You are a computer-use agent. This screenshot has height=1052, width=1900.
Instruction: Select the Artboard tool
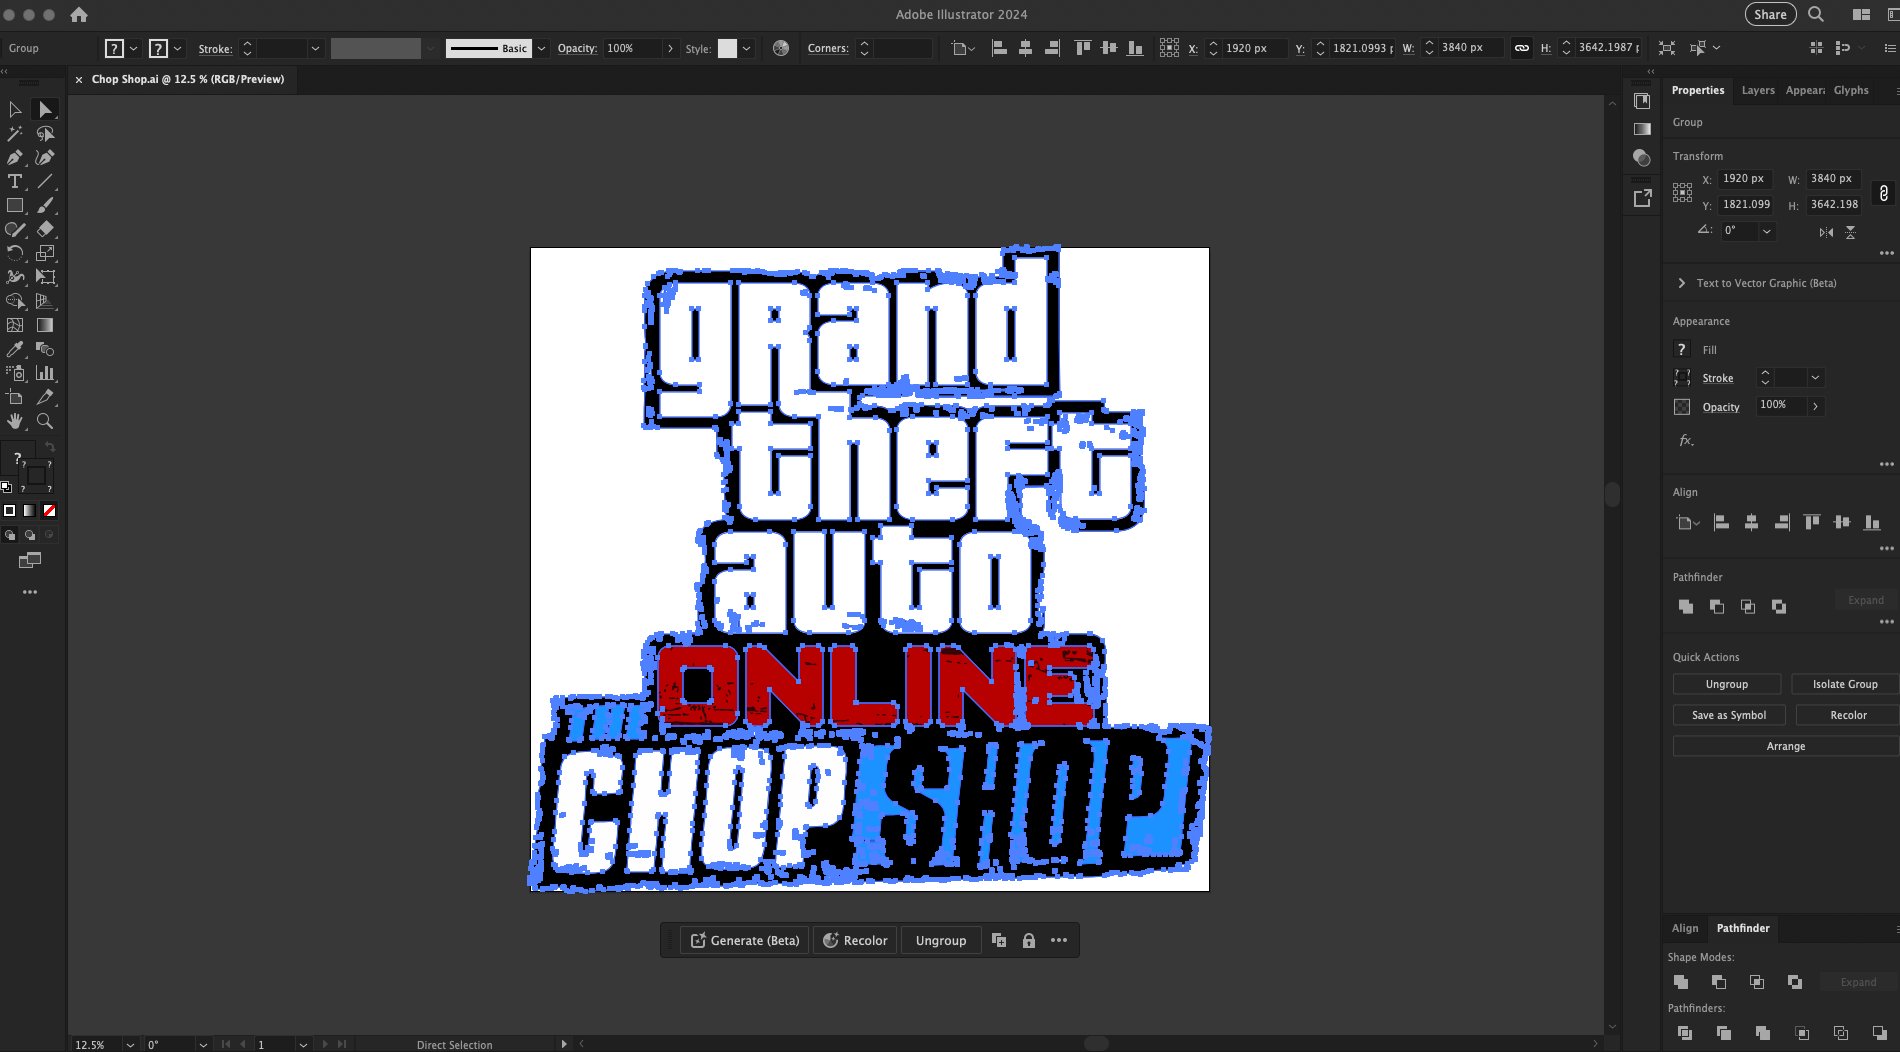pos(15,397)
